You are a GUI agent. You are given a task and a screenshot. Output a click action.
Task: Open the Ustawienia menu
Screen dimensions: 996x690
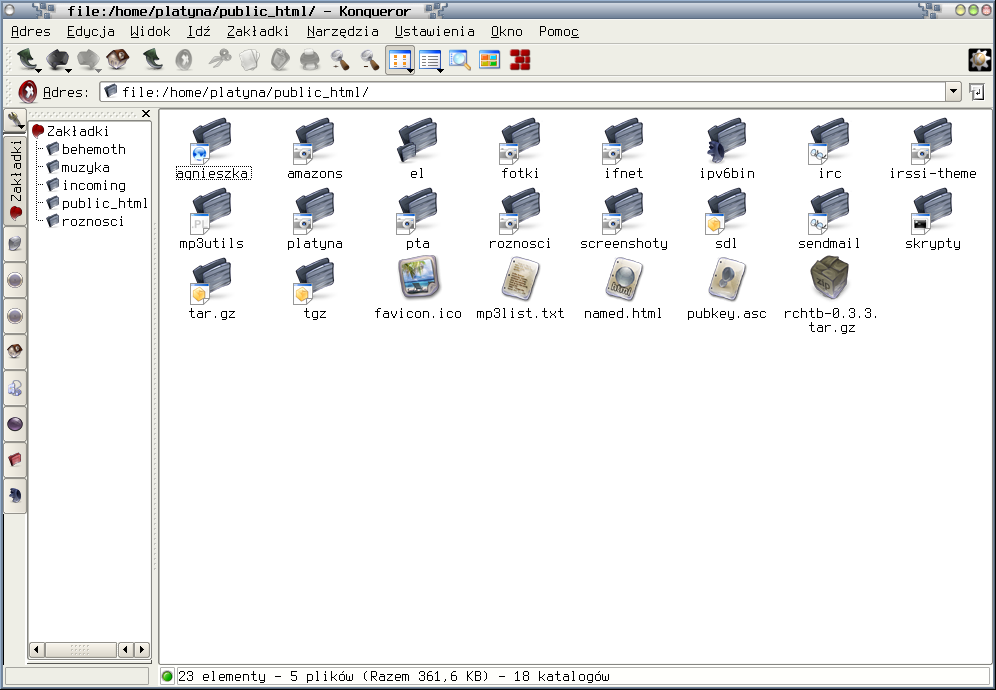tap(434, 31)
